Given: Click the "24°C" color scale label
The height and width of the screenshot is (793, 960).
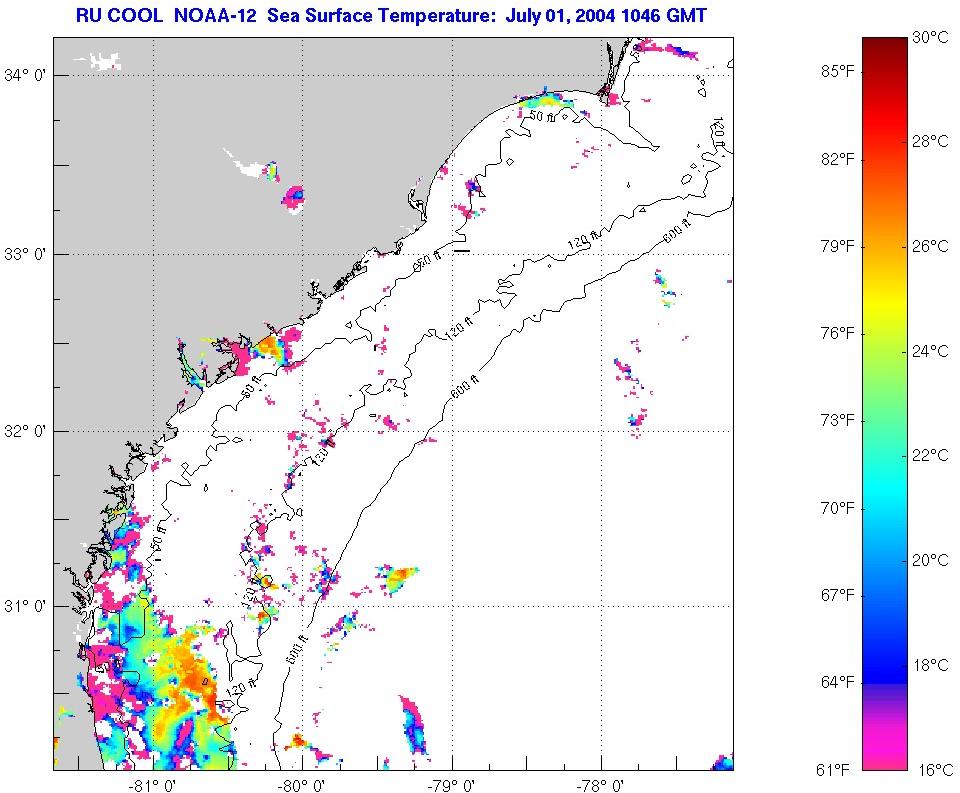Looking at the screenshot, I should pyautogui.click(x=930, y=351).
